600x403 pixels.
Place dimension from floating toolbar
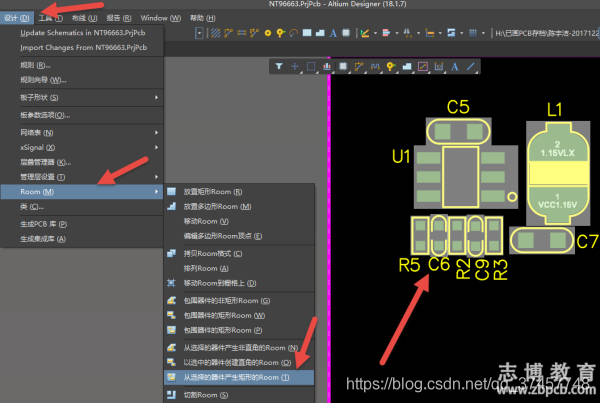click(x=439, y=66)
